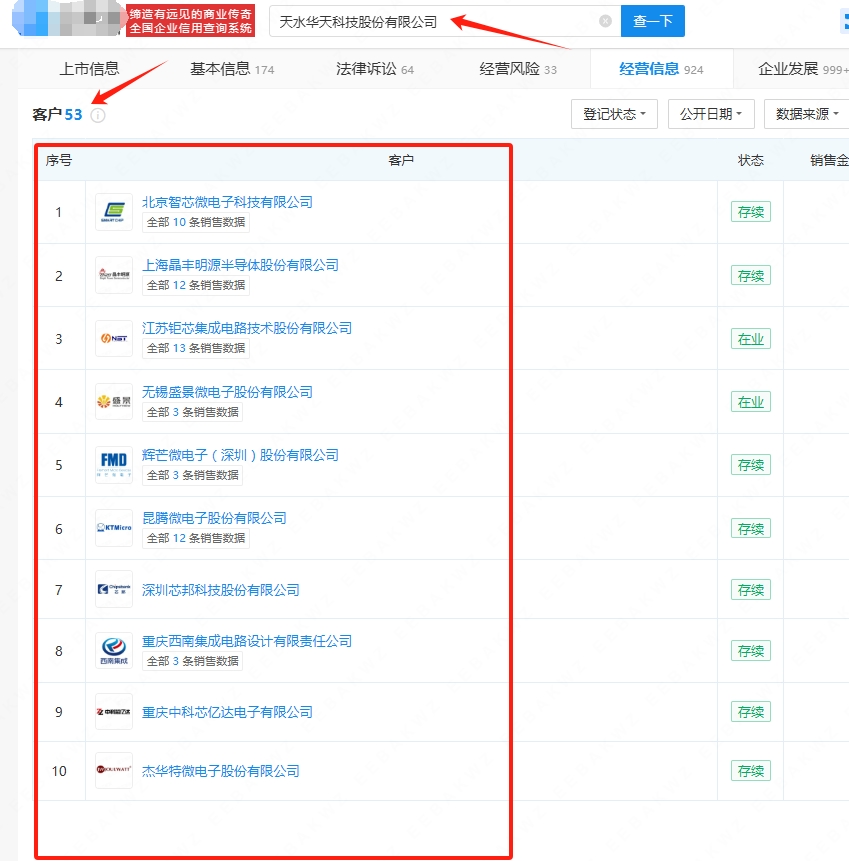
Task: Click the info icon next to 客户 53
Action: tap(98, 115)
